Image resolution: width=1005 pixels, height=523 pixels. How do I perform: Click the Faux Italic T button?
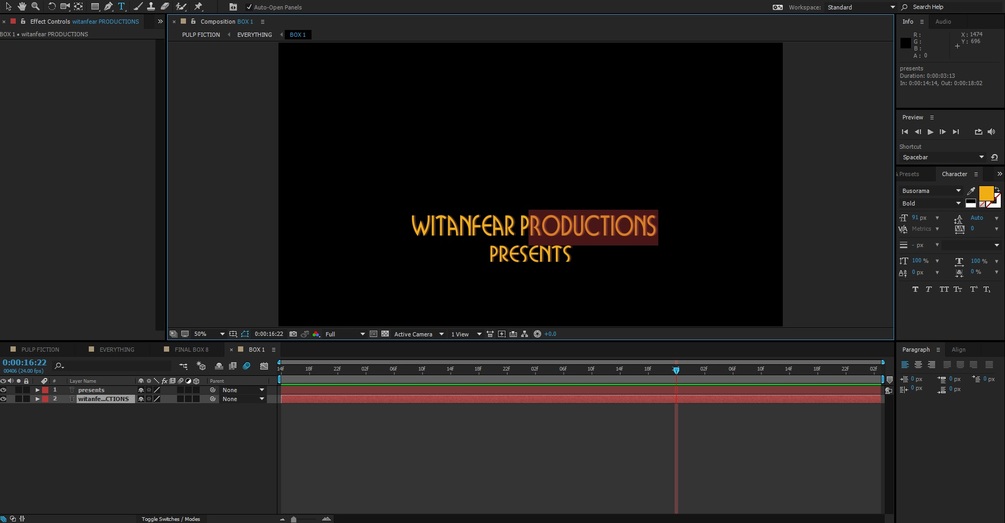coord(929,289)
